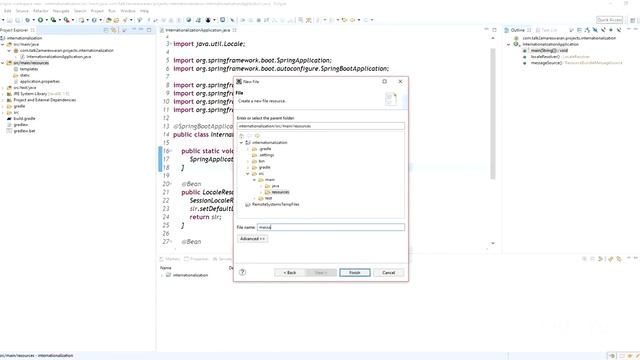Select gradlew.bat in Project Explorer
The width and height of the screenshot is (640, 360).
point(24,131)
